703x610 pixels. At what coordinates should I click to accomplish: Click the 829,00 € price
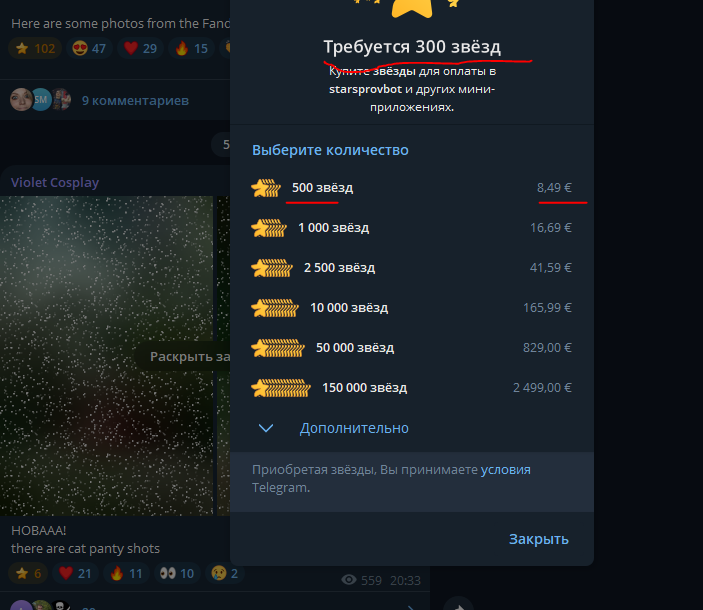tap(547, 348)
